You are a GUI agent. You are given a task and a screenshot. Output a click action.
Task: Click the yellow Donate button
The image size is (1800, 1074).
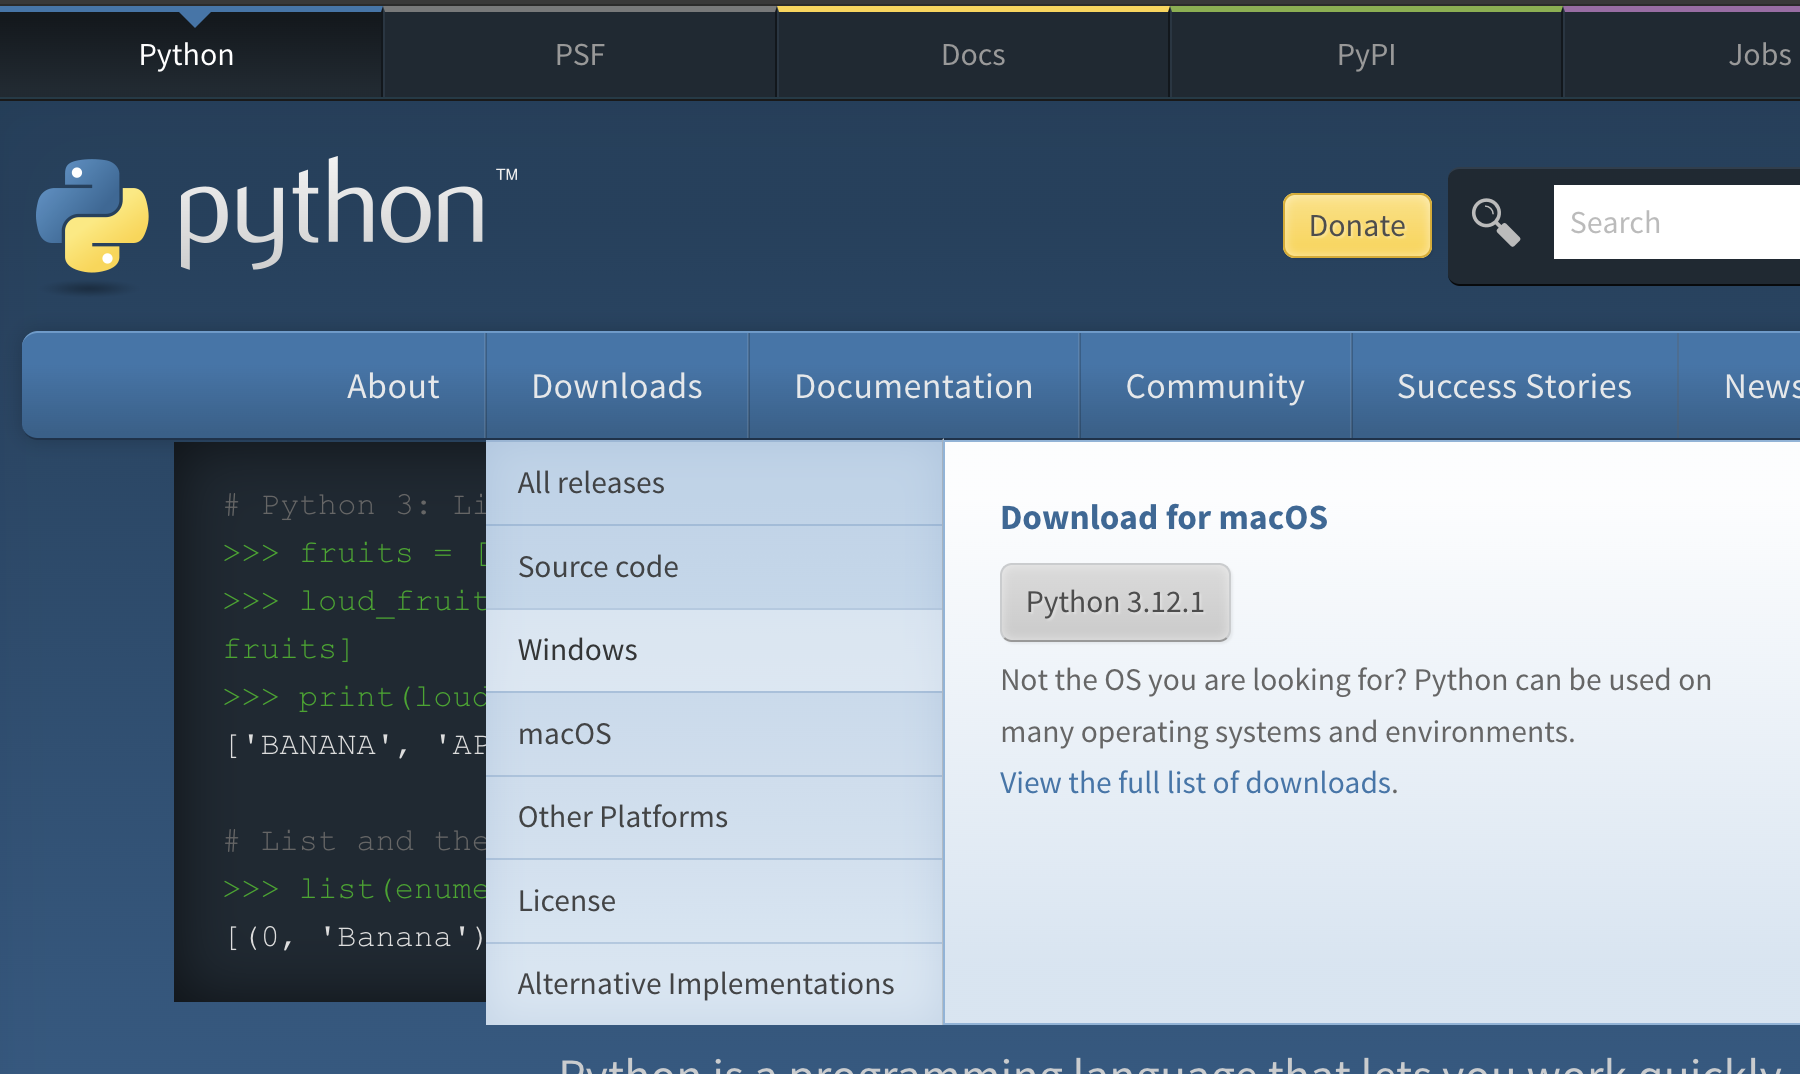click(1357, 225)
